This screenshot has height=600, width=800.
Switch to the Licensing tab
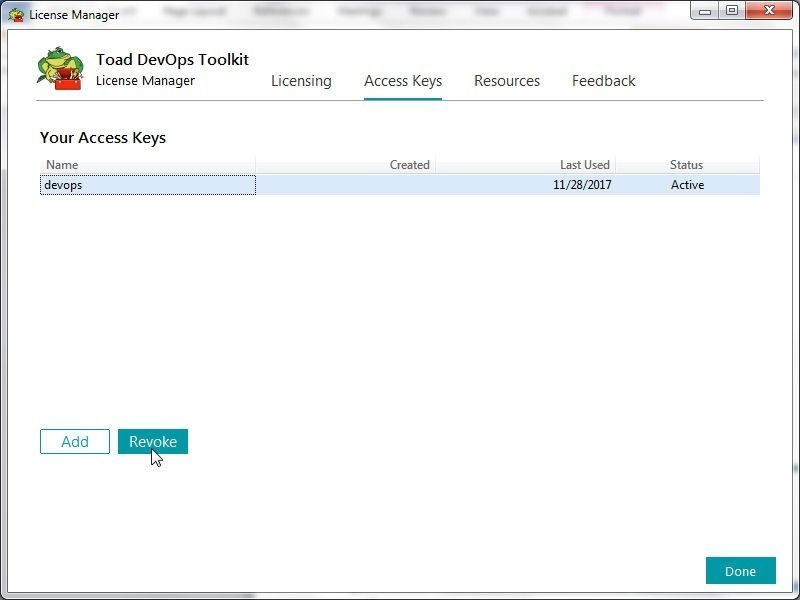tap(301, 81)
